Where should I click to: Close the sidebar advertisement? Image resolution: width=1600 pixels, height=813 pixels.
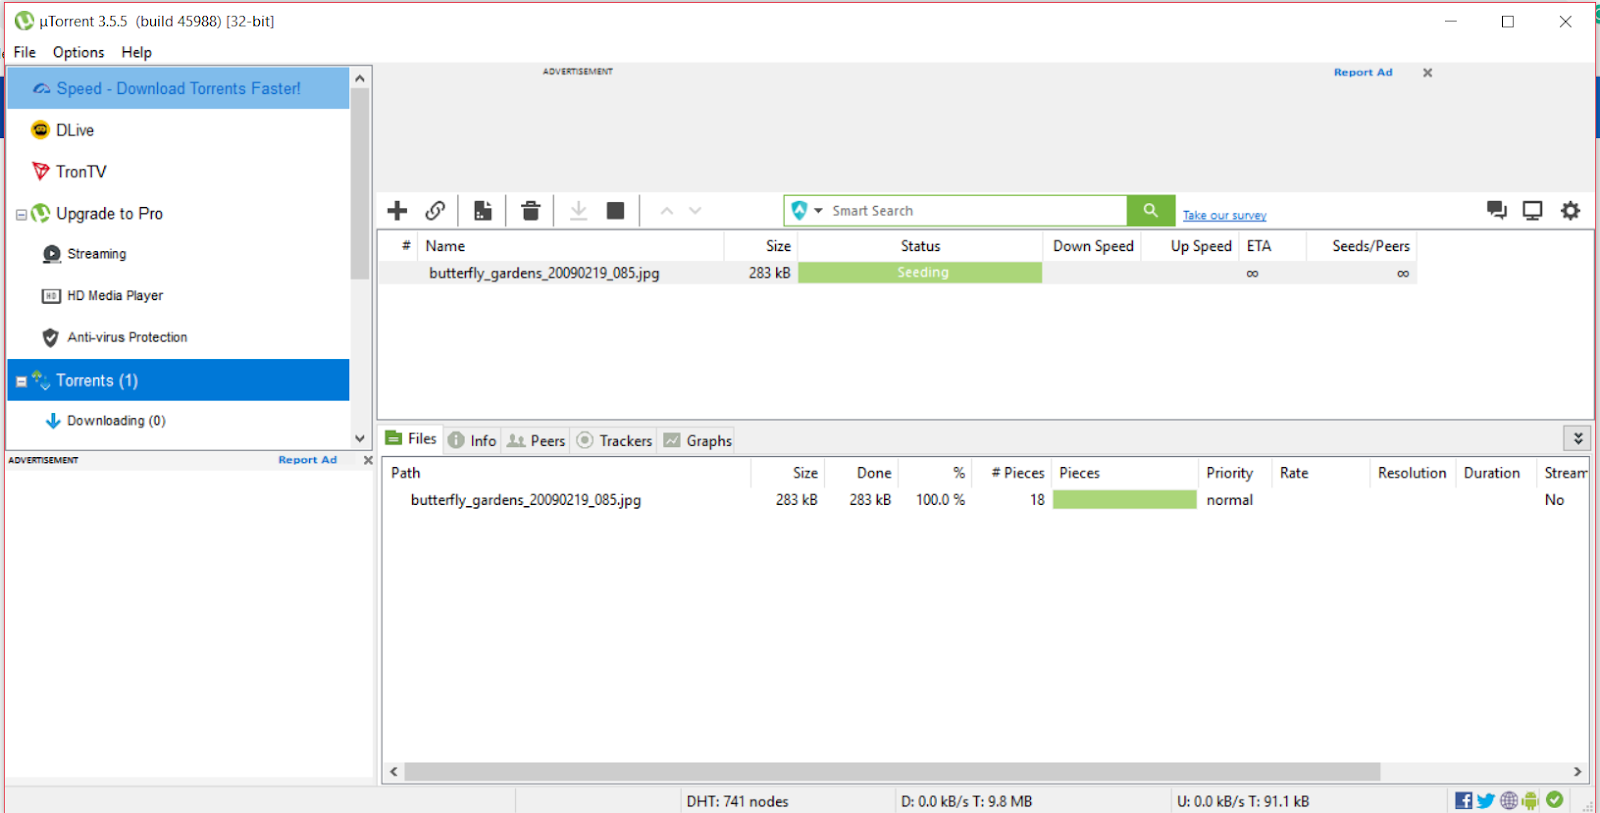[368, 460]
